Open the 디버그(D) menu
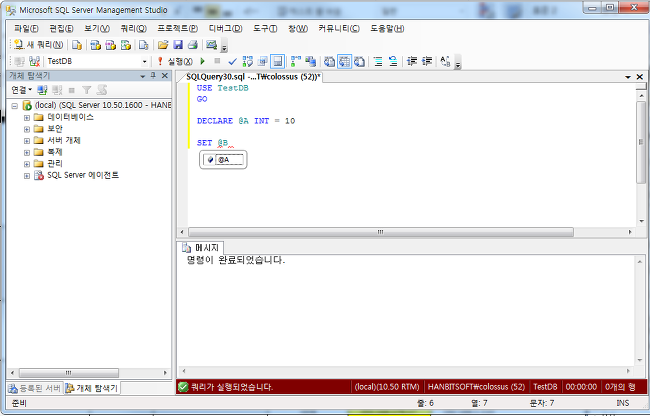The height and width of the screenshot is (416, 650). coord(226,29)
